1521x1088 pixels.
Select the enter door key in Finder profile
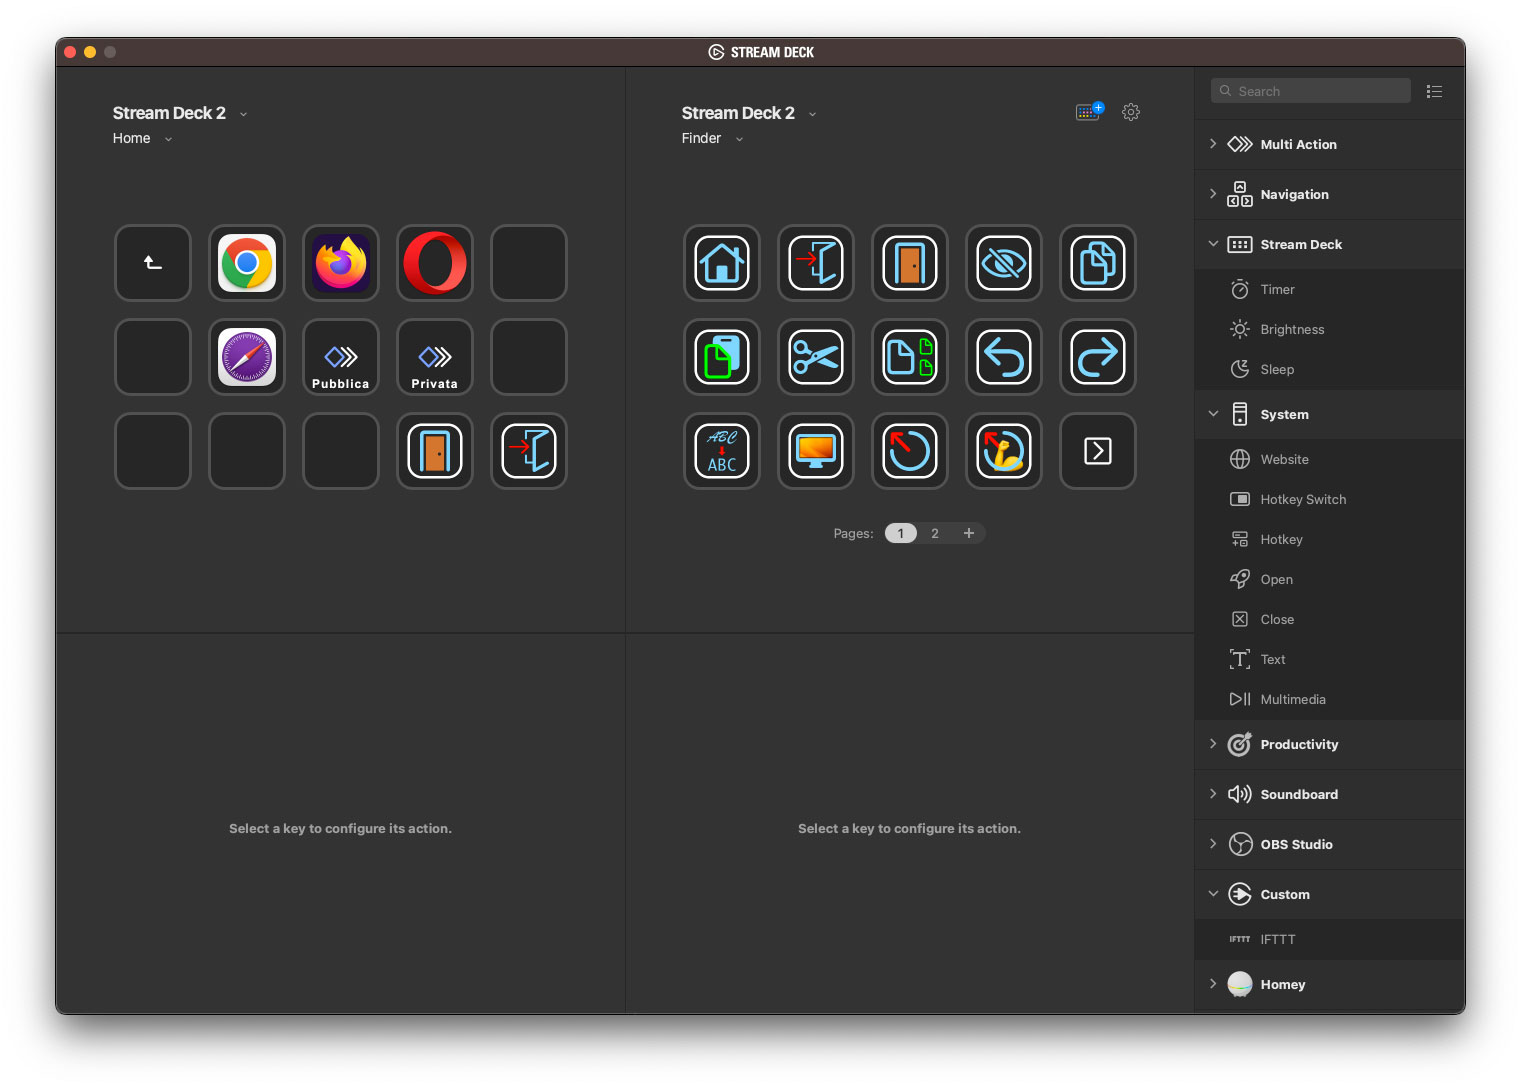pos(816,263)
